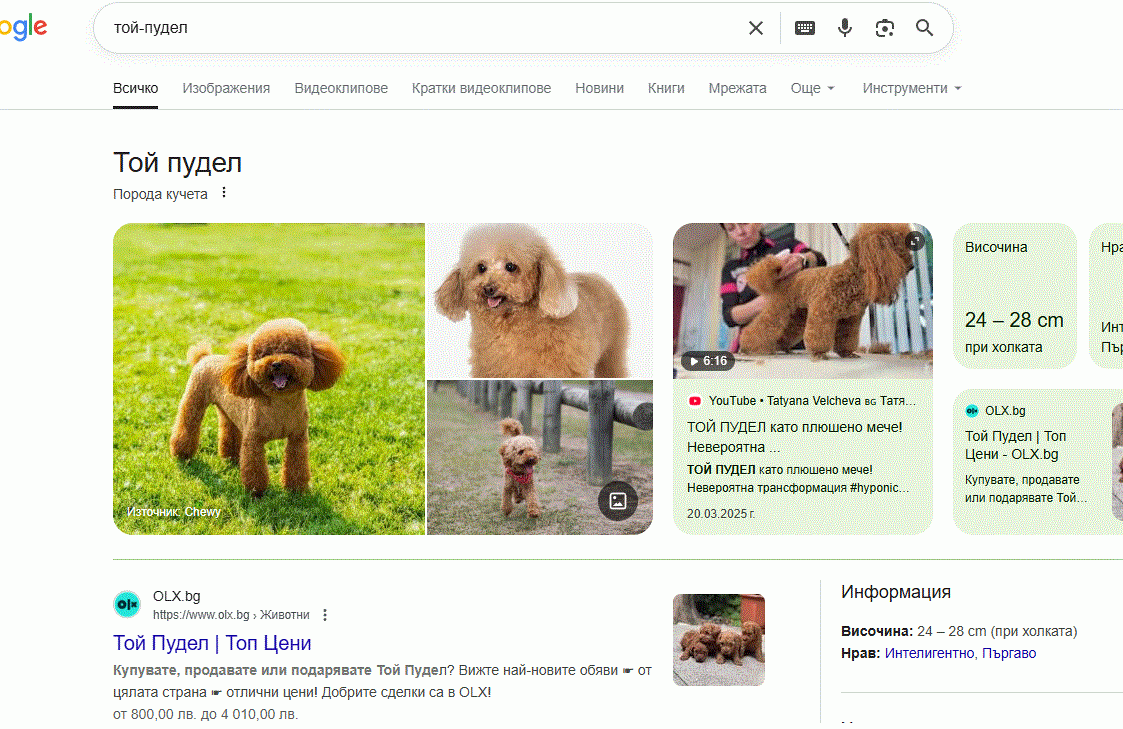
Task: Switch to the Новини tab
Action: (x=599, y=88)
